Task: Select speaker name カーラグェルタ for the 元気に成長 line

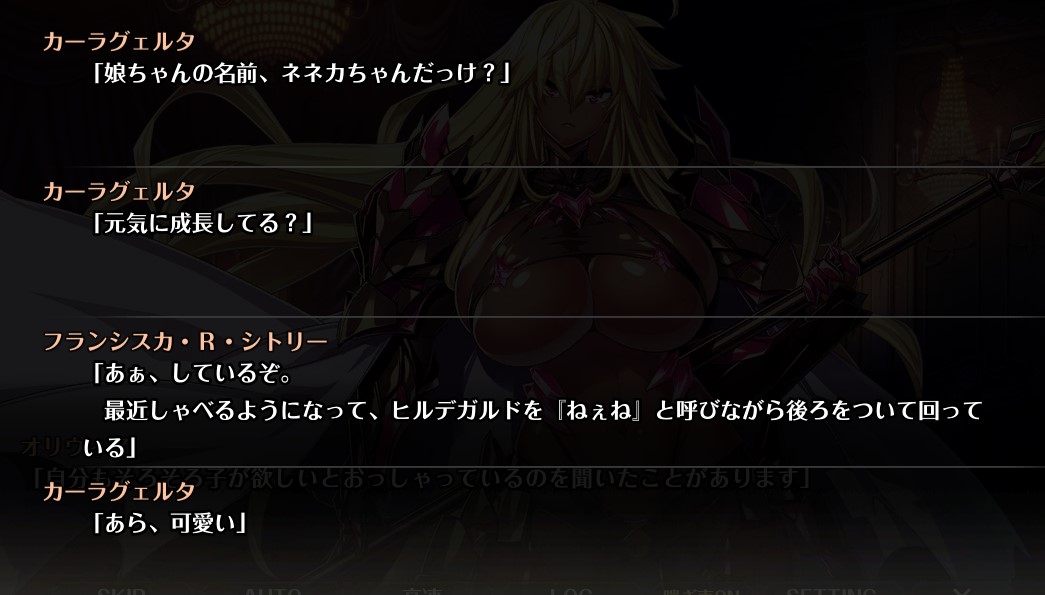Action: coord(119,192)
